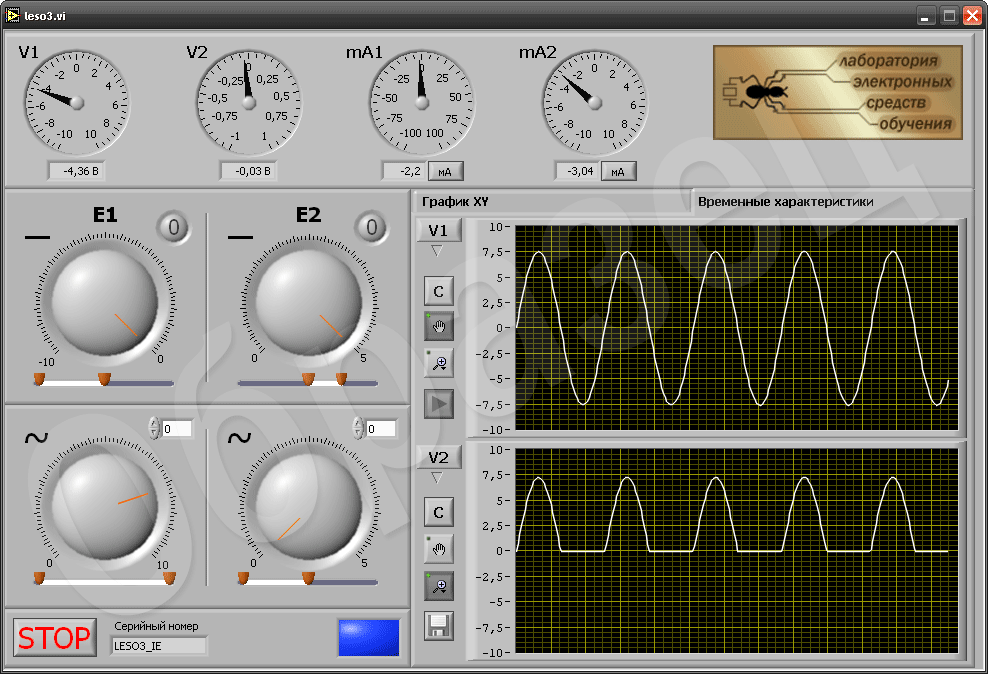Viewport: 988px width, 674px height.
Task: Click the mA2 units мА button
Action: tap(618, 171)
